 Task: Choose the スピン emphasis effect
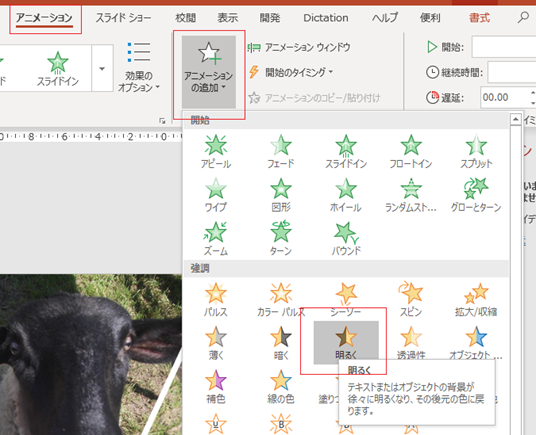(411, 300)
